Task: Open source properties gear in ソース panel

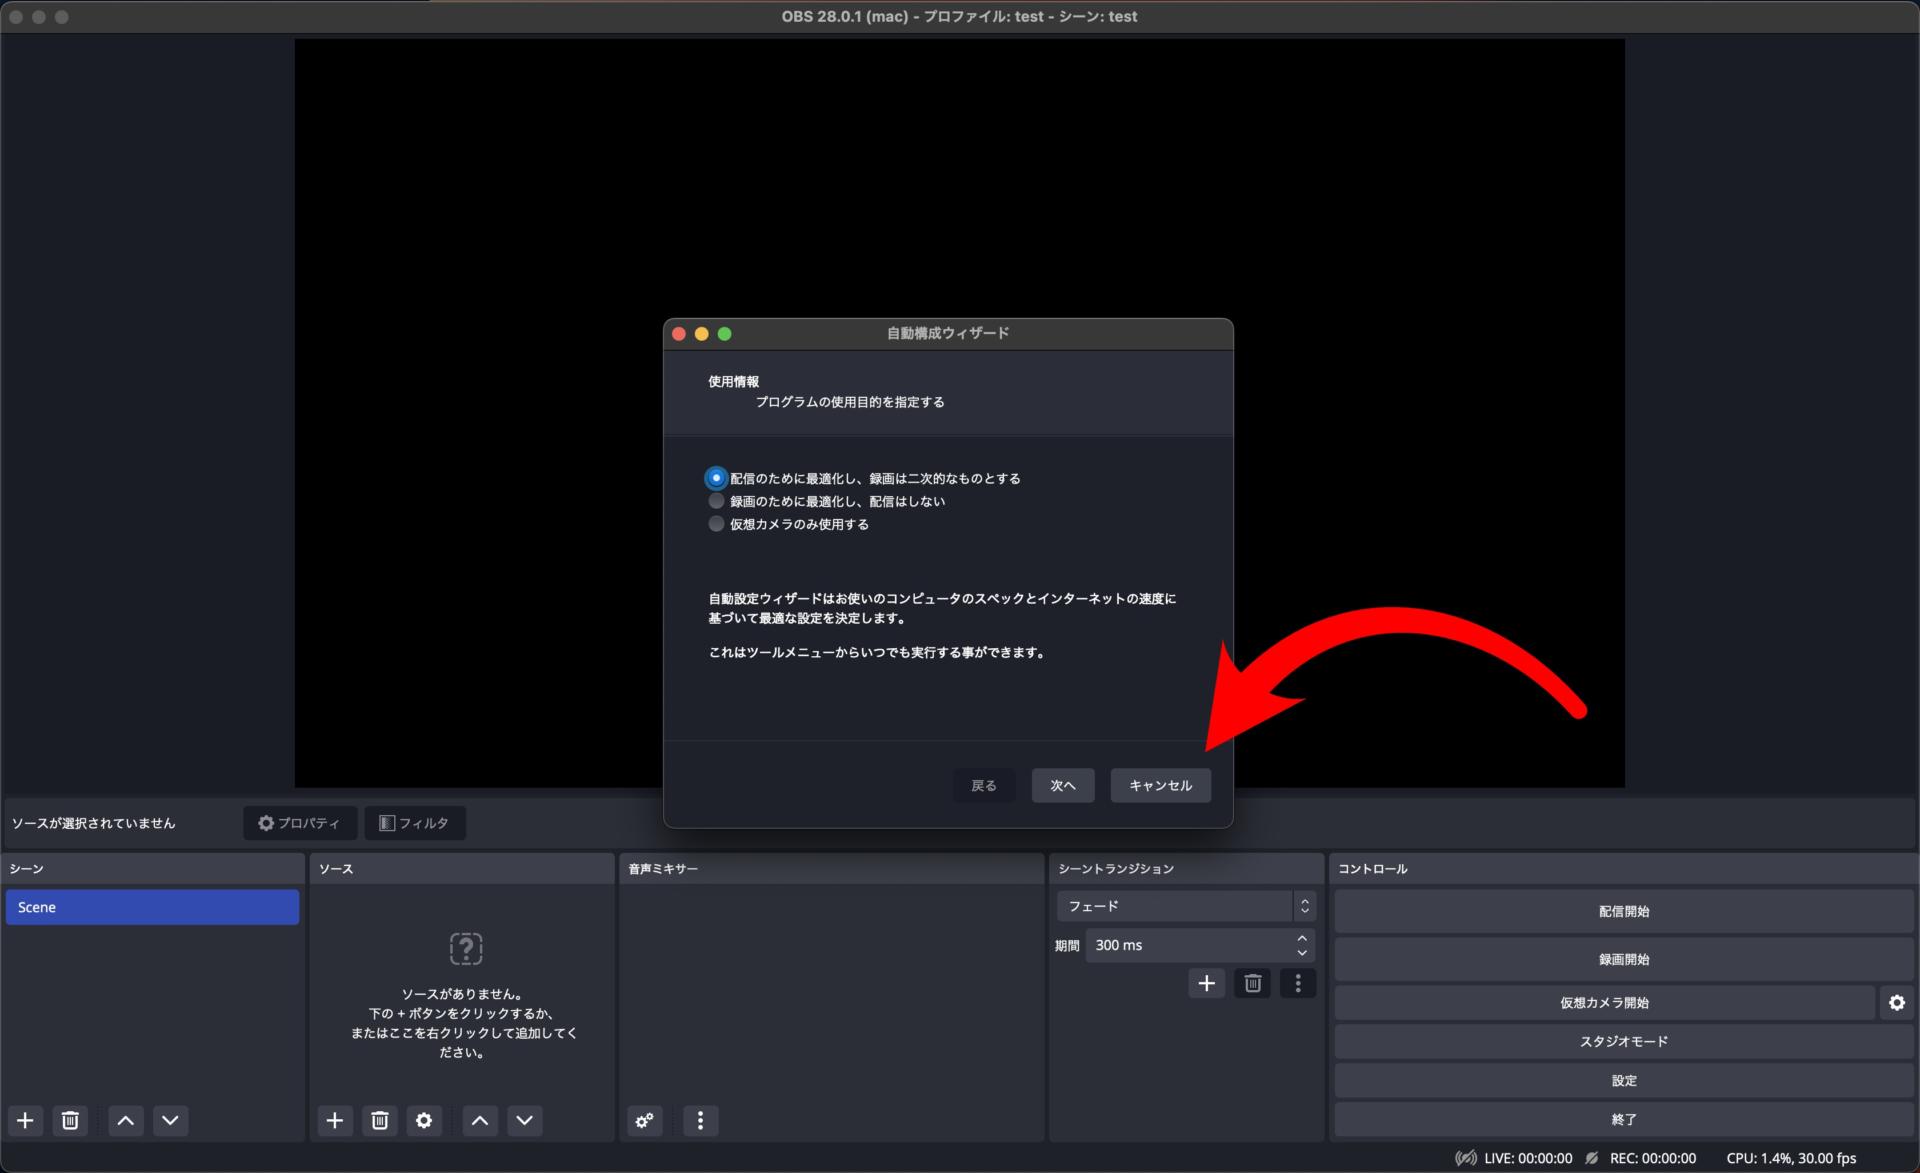Action: pos(424,1120)
